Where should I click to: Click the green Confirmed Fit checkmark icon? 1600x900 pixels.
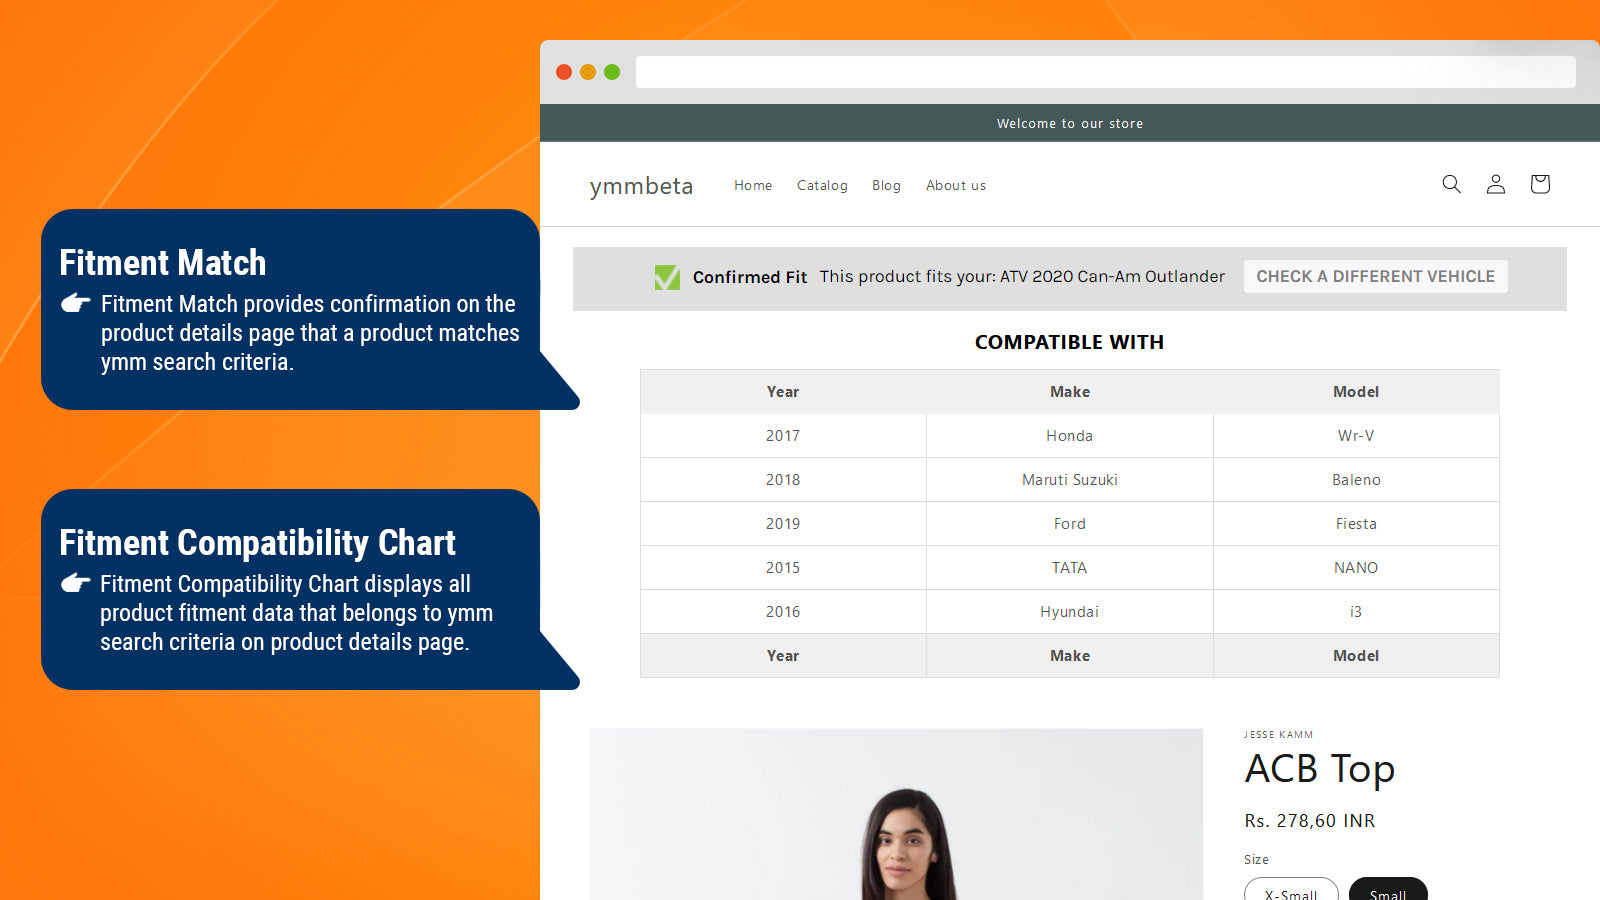(x=668, y=277)
